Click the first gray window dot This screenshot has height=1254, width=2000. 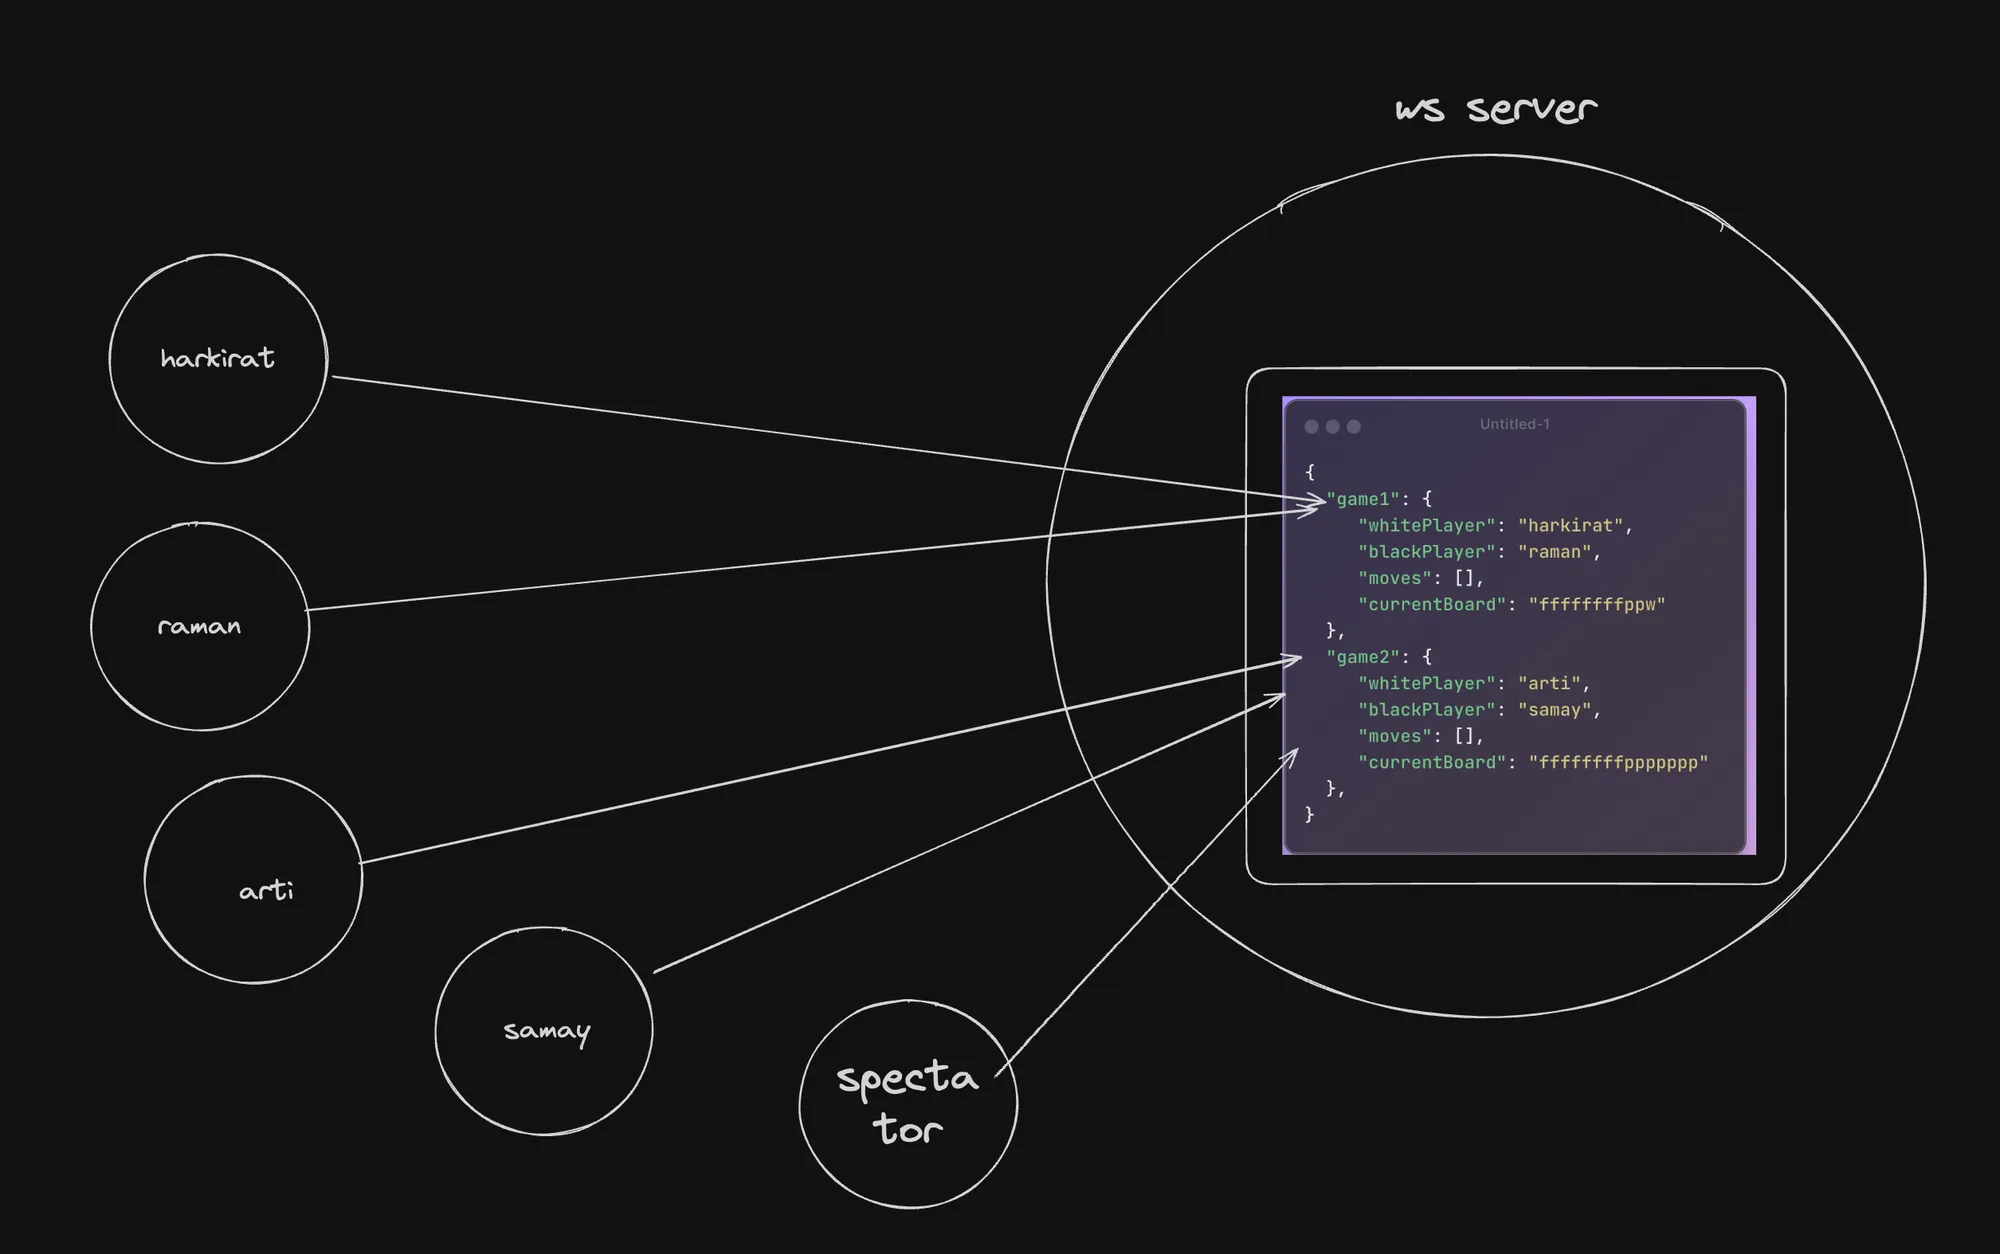(x=1311, y=427)
